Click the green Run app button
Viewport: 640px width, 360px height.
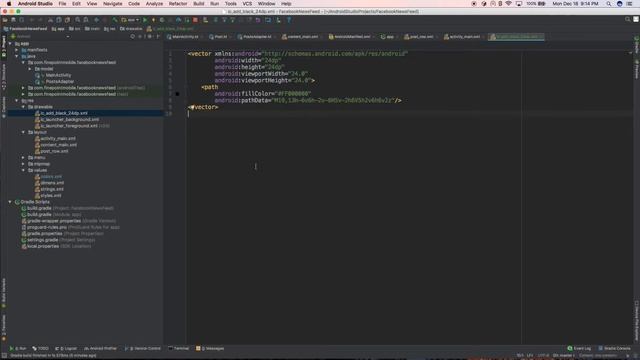(x=145, y=20)
